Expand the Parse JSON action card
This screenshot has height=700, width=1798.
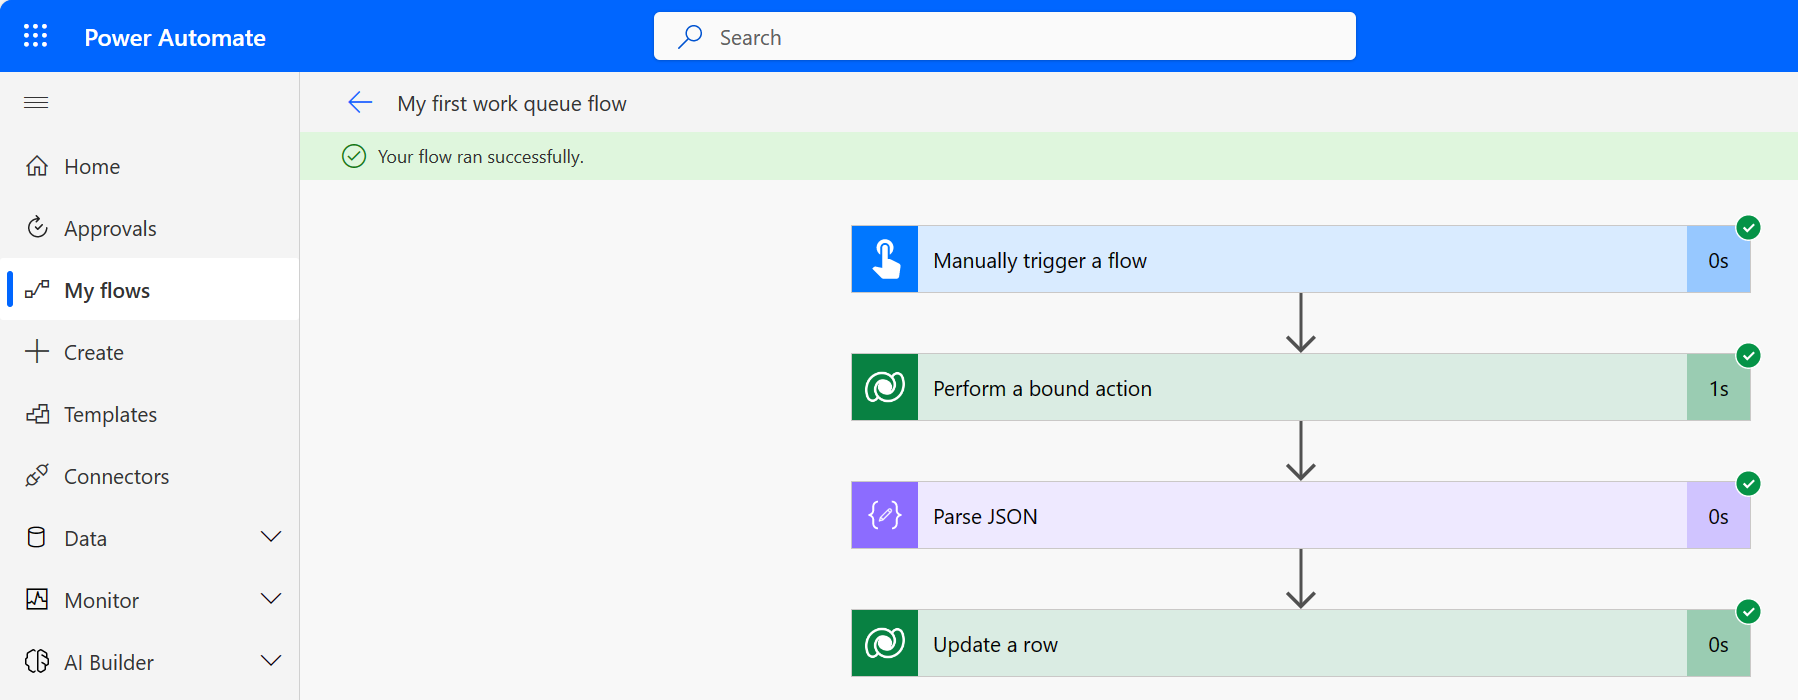click(x=1300, y=516)
